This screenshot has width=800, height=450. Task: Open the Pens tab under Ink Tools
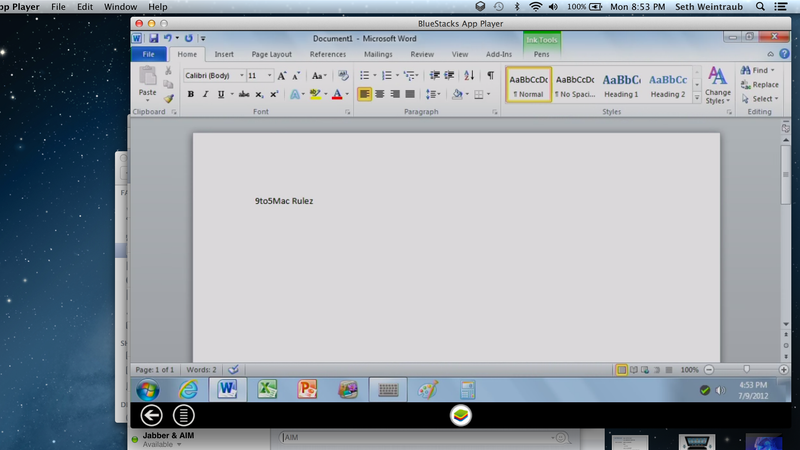[541, 54]
